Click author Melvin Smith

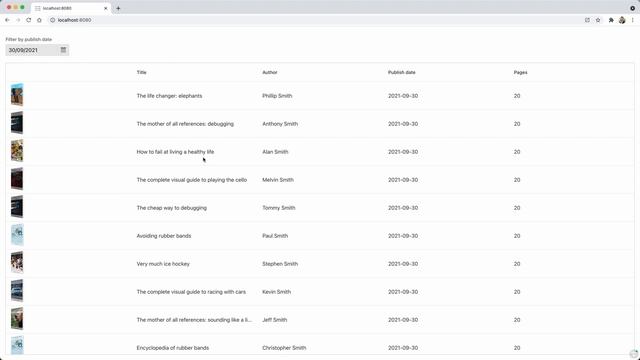pos(278,180)
